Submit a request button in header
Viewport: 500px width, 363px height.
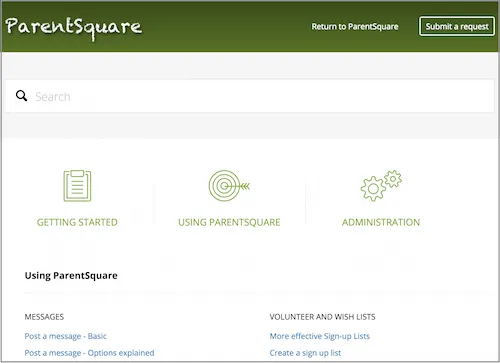point(457,26)
